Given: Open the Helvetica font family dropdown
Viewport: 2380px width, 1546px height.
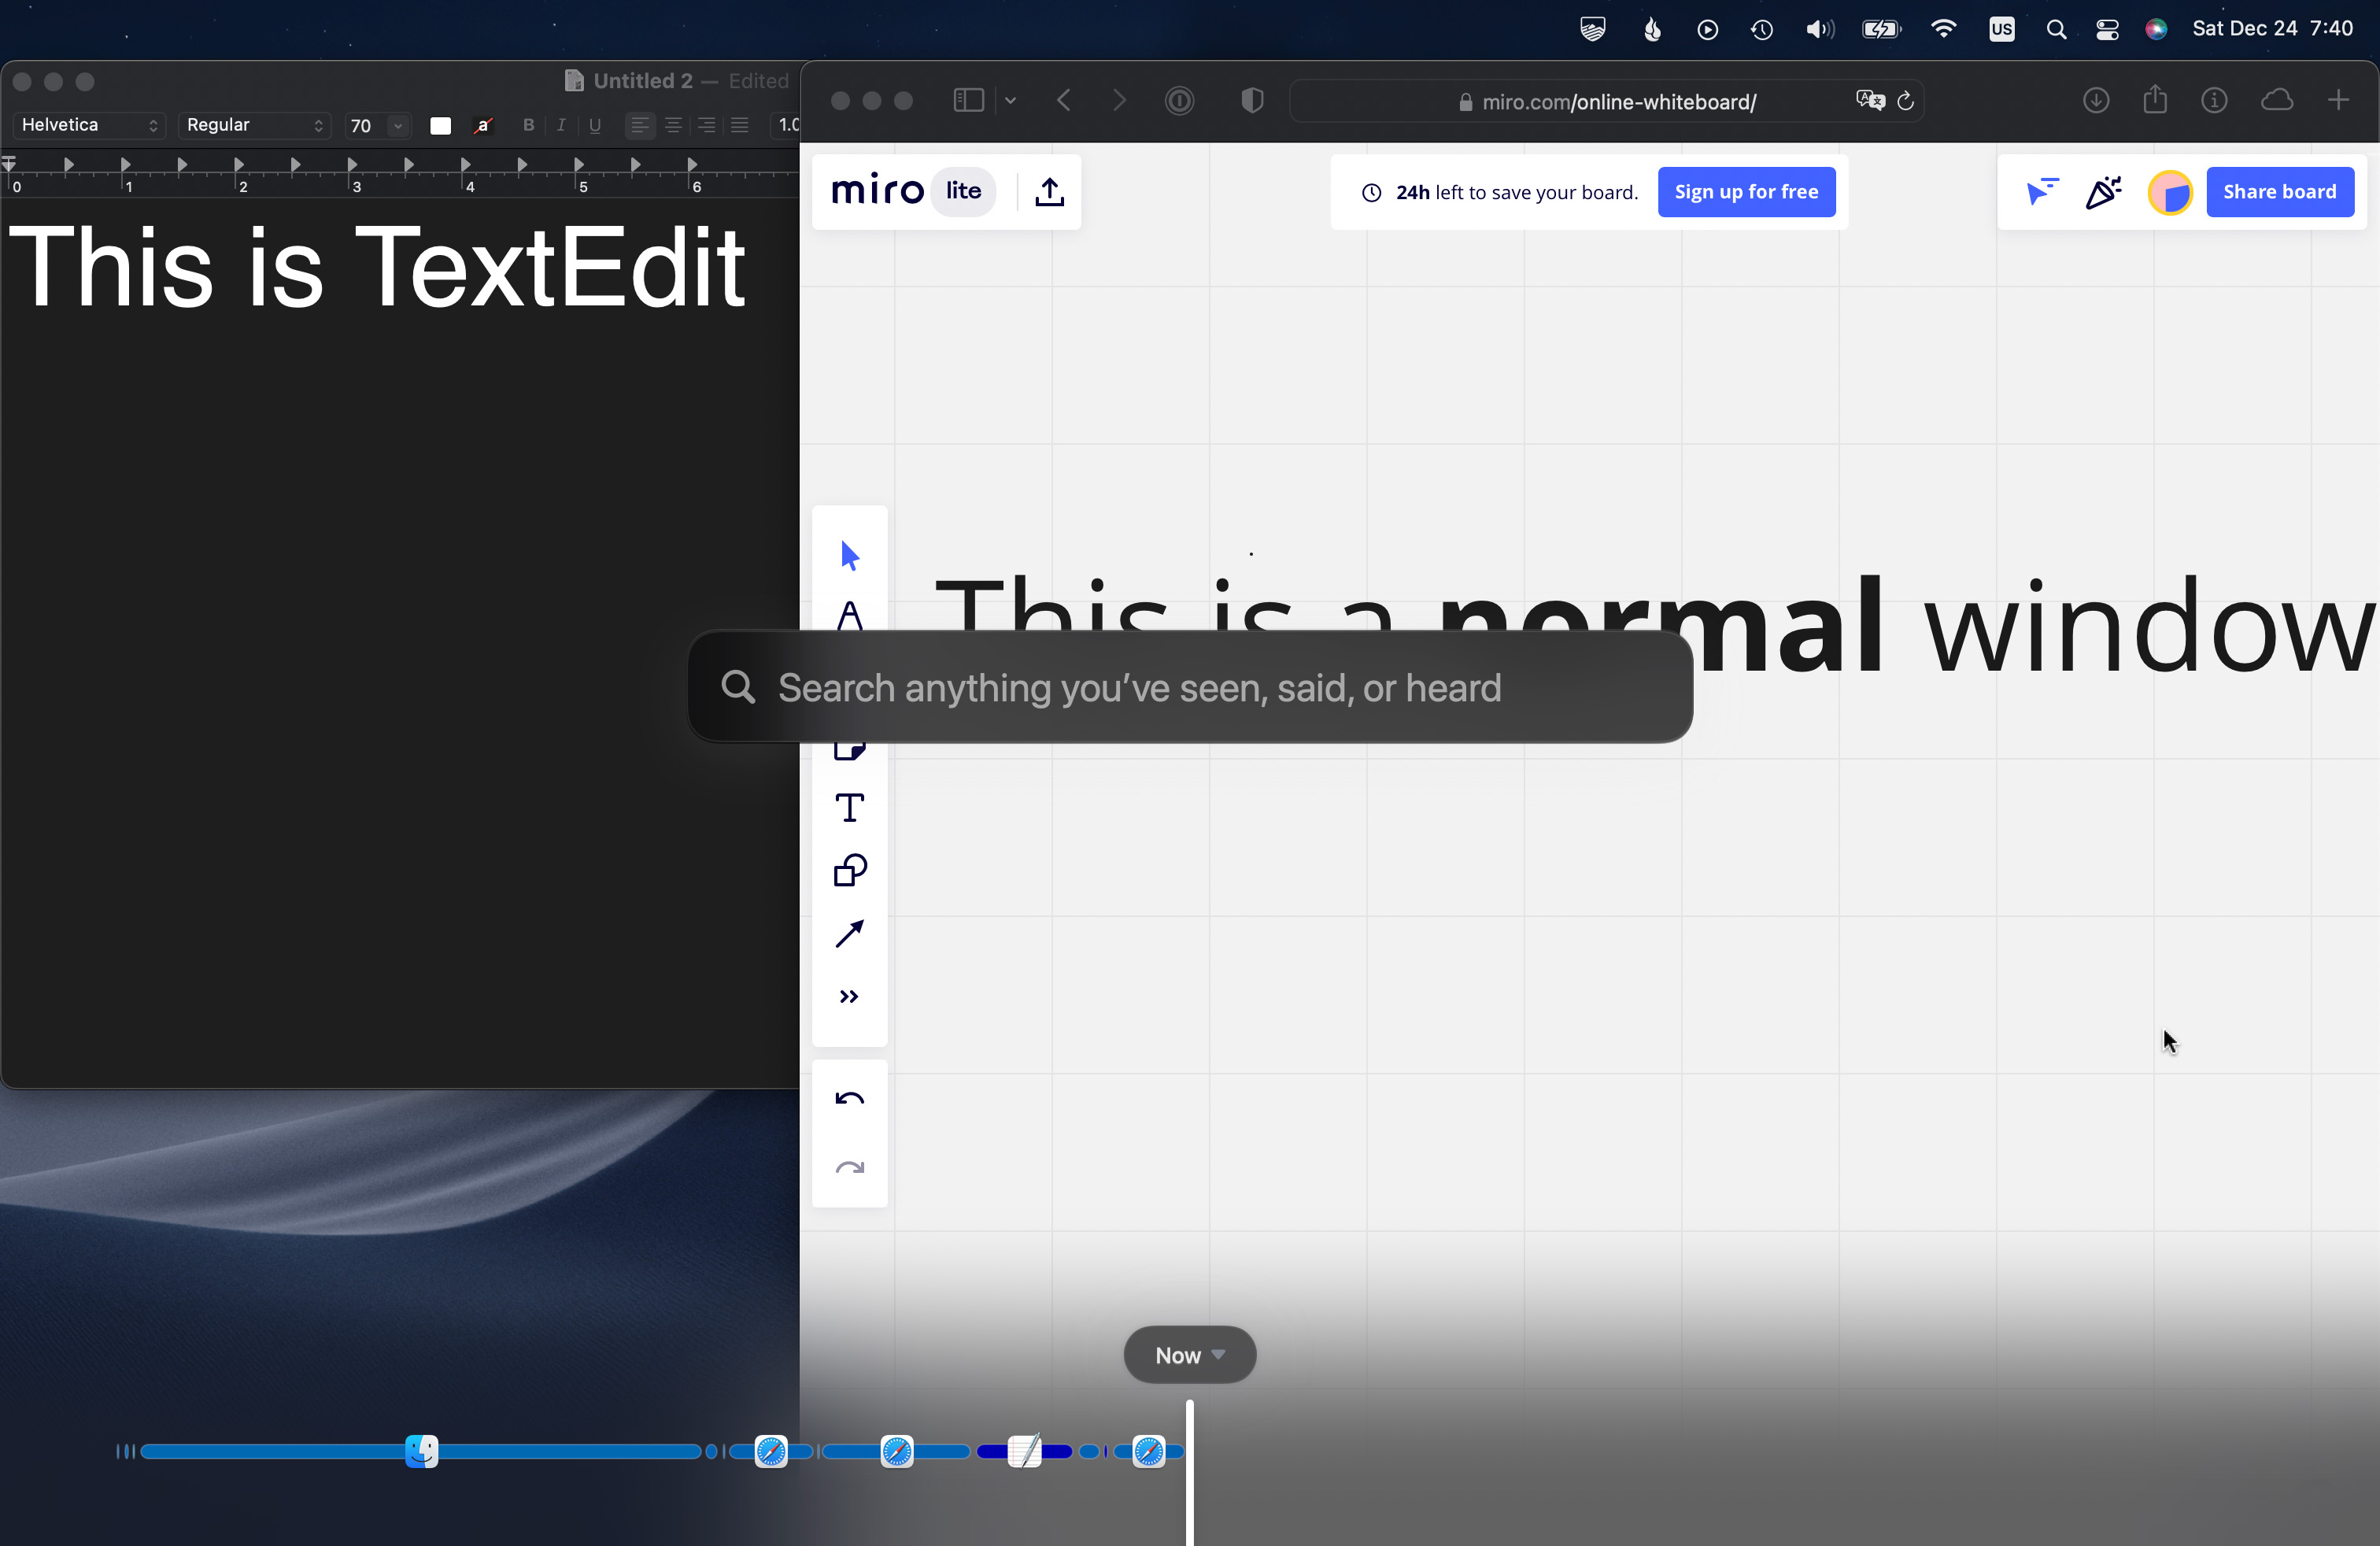Looking at the screenshot, I should tap(88, 125).
